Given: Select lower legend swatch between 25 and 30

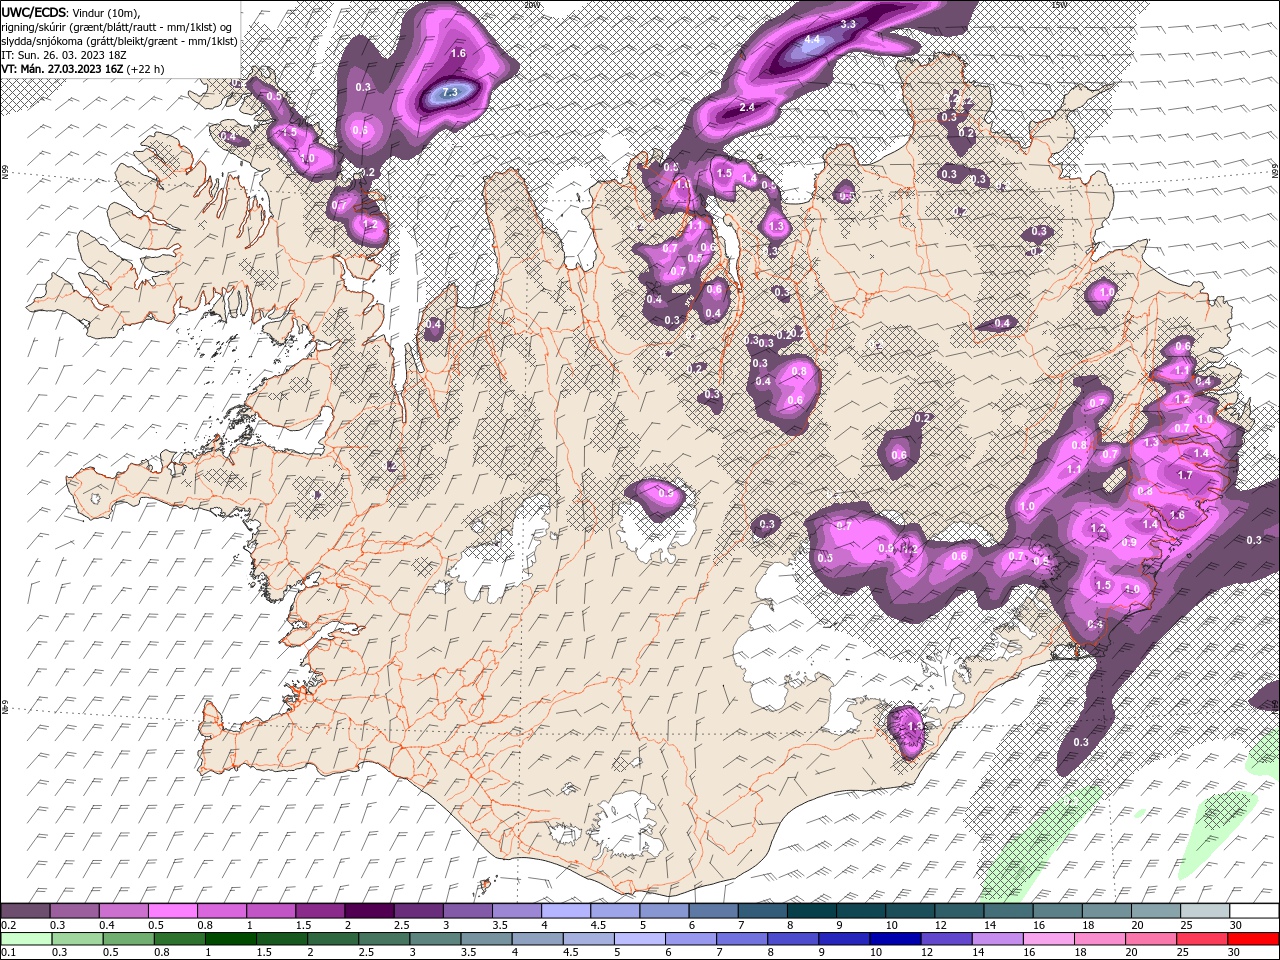Looking at the screenshot, I should 1201,939.
